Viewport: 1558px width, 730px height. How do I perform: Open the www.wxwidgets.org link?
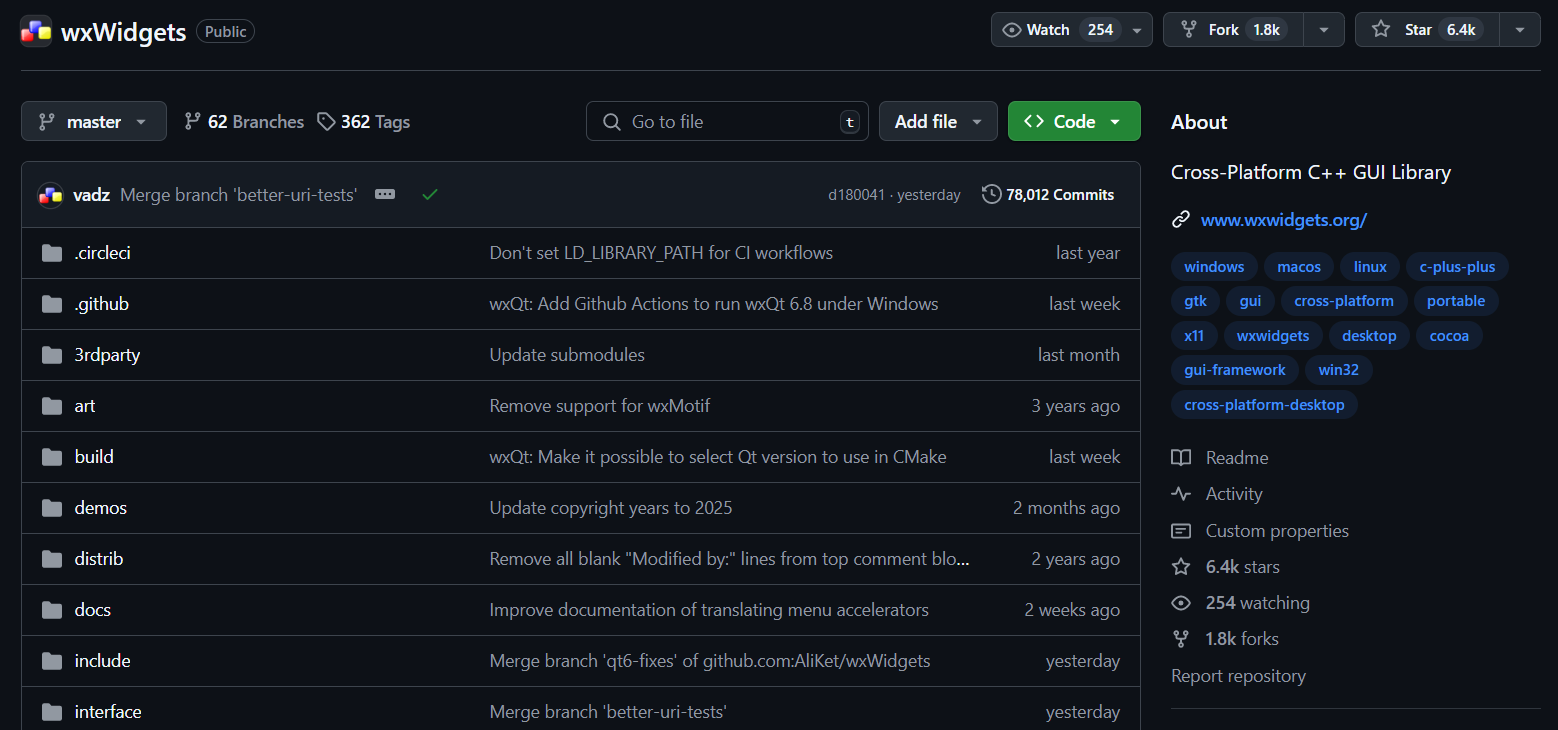1283,220
